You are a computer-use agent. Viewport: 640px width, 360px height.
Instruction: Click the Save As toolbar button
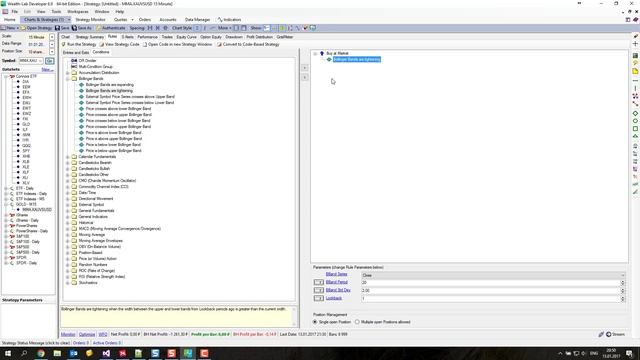click(82, 28)
